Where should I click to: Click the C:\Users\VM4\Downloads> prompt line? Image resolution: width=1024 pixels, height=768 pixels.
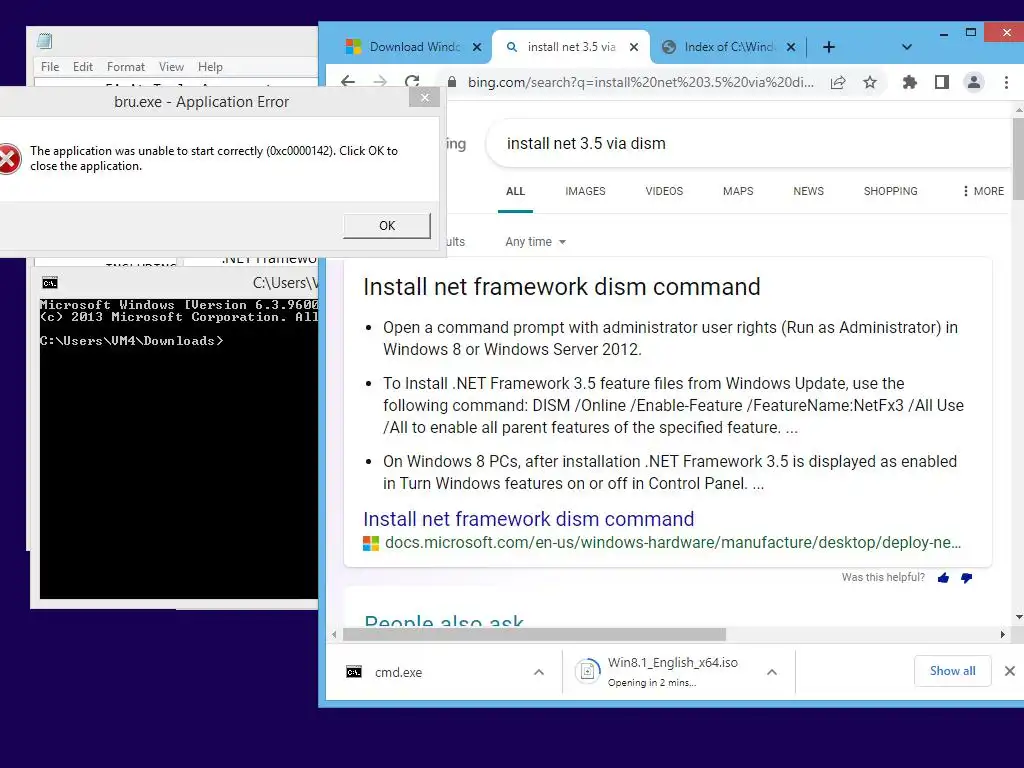click(131, 340)
